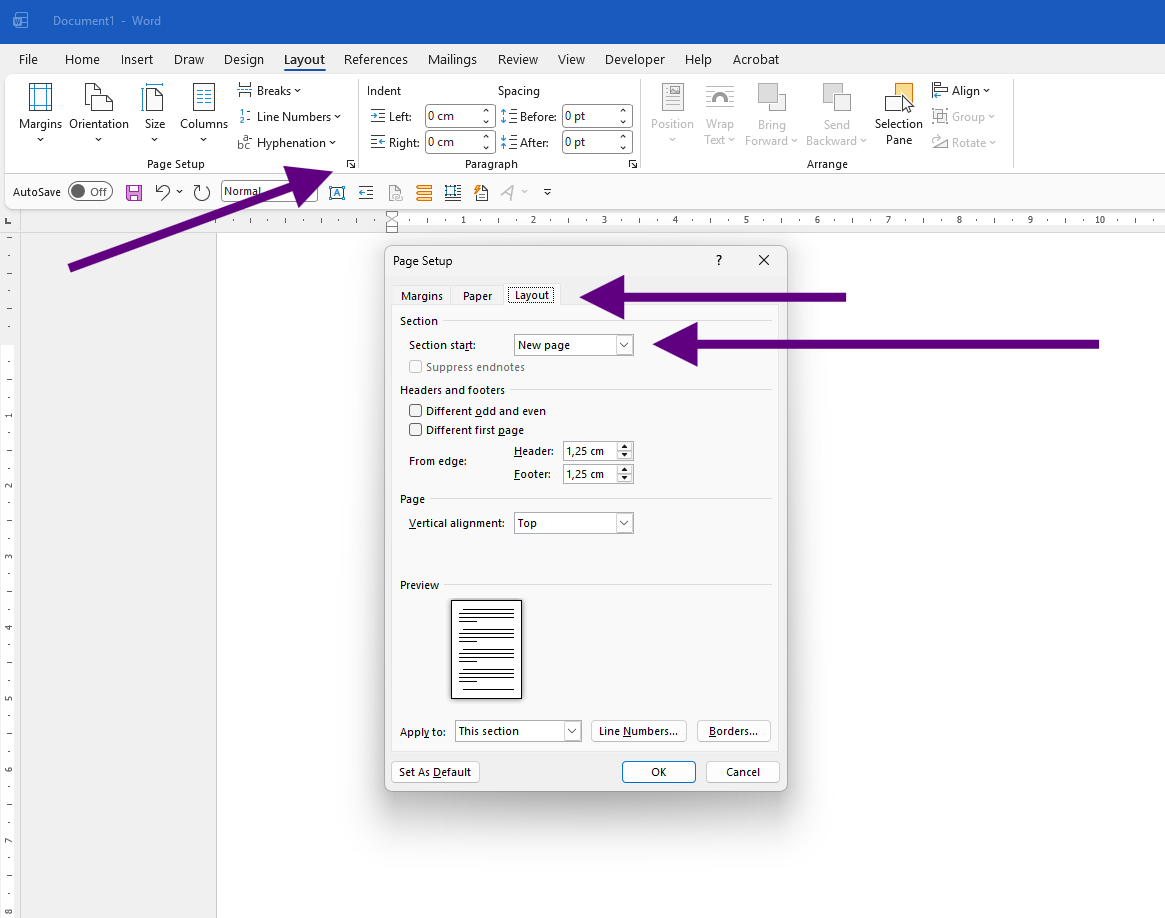Open the paper Size menu
The width and height of the screenshot is (1165, 918).
[155, 113]
